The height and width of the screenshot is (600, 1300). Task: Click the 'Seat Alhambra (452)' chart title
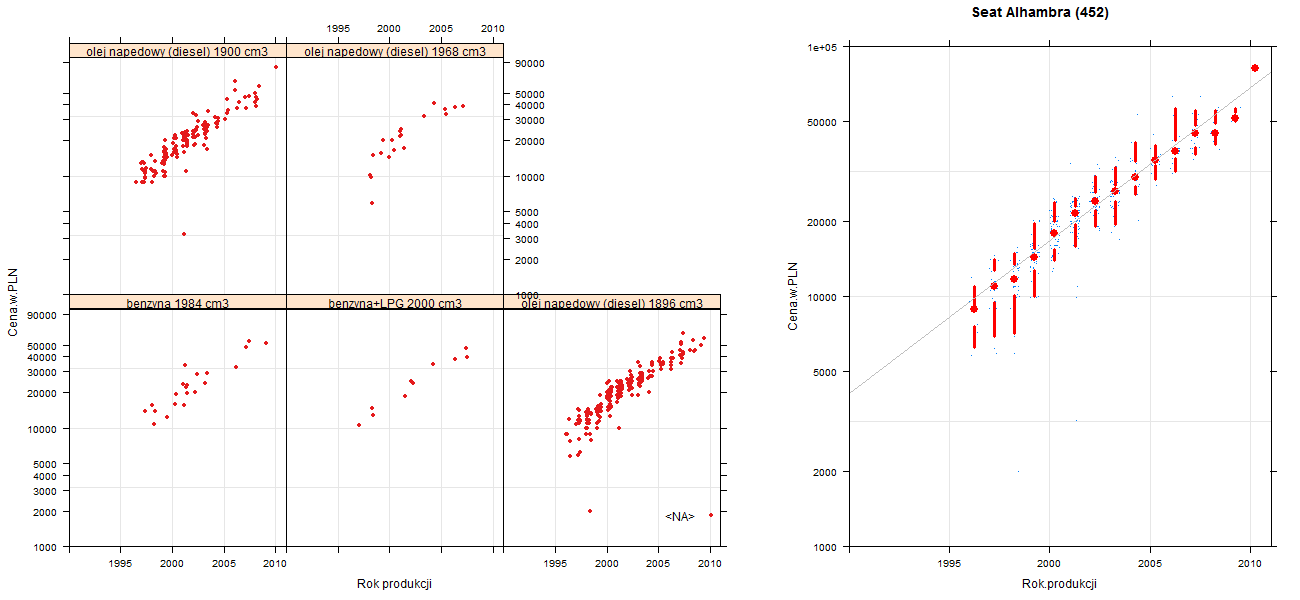(1040, 13)
